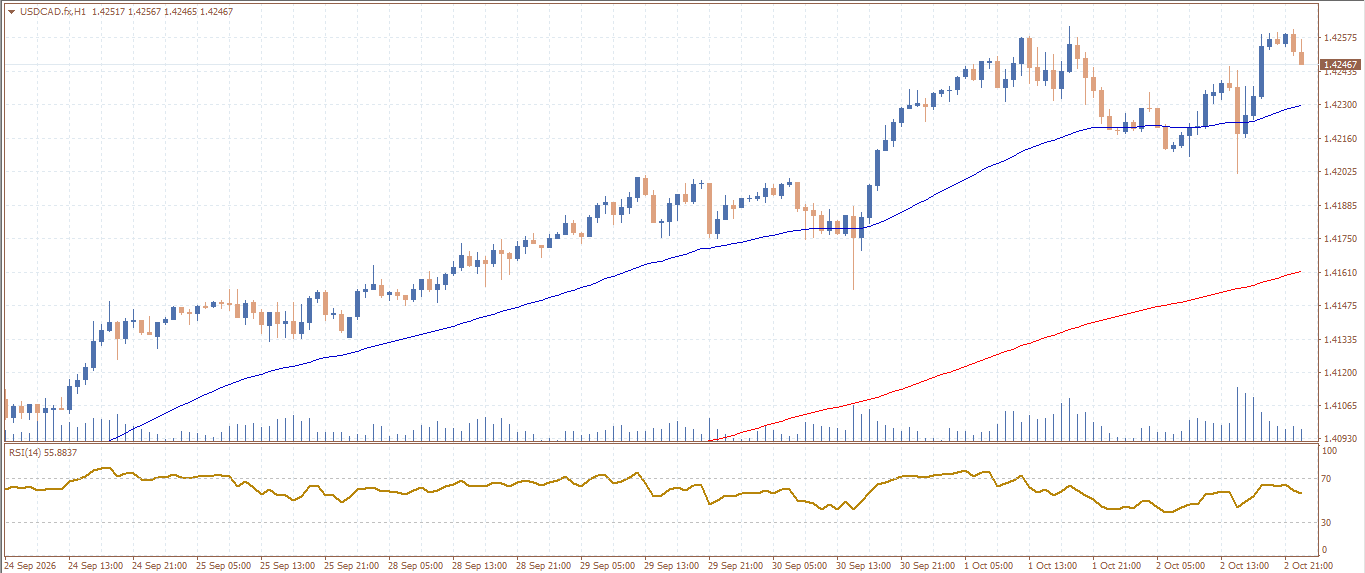This screenshot has height=573, width=1365.
Task: Select the RSI(14) 55.8837 indicator label
Action: (43, 453)
